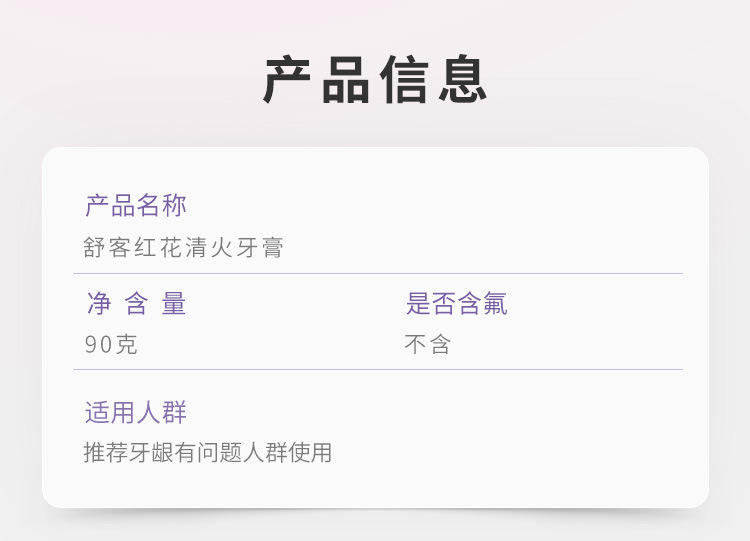The height and width of the screenshot is (541, 750).
Task: Click the 推荐牙龈有问题人群使用 description text
Action: (x=207, y=453)
